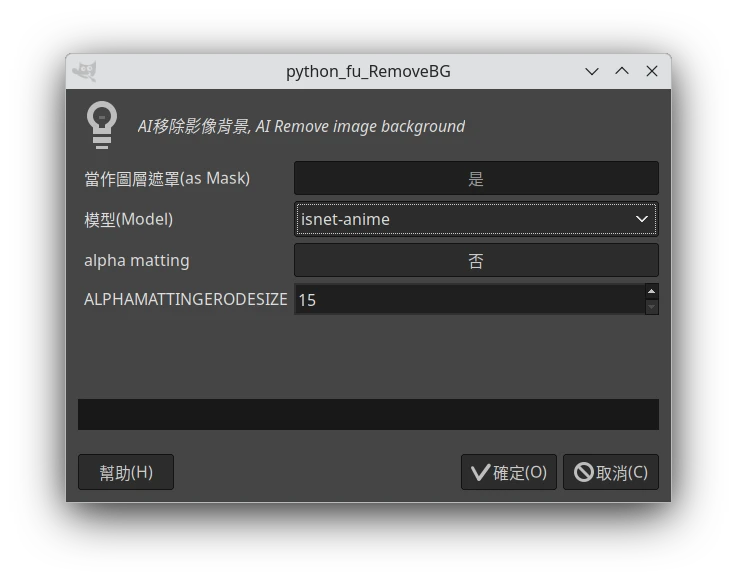Click the lightbulb hint icon
Screen dimensions: 738x581
click(x=102, y=125)
